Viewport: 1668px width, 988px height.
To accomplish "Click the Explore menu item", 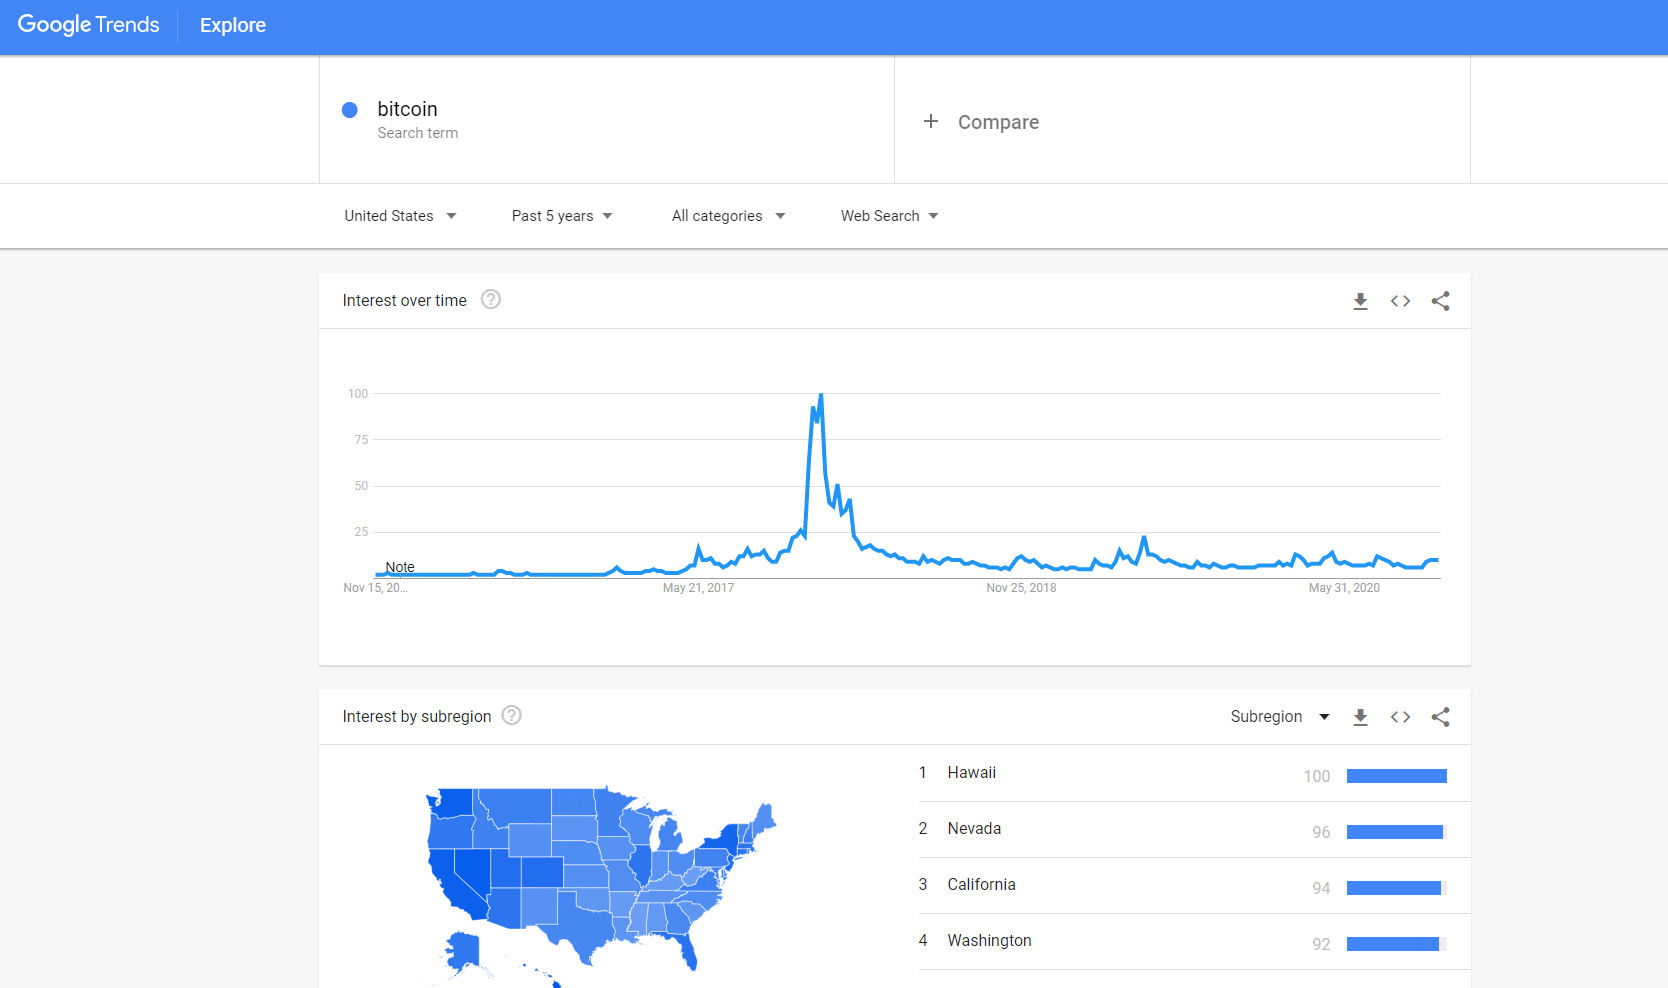I will (x=232, y=25).
